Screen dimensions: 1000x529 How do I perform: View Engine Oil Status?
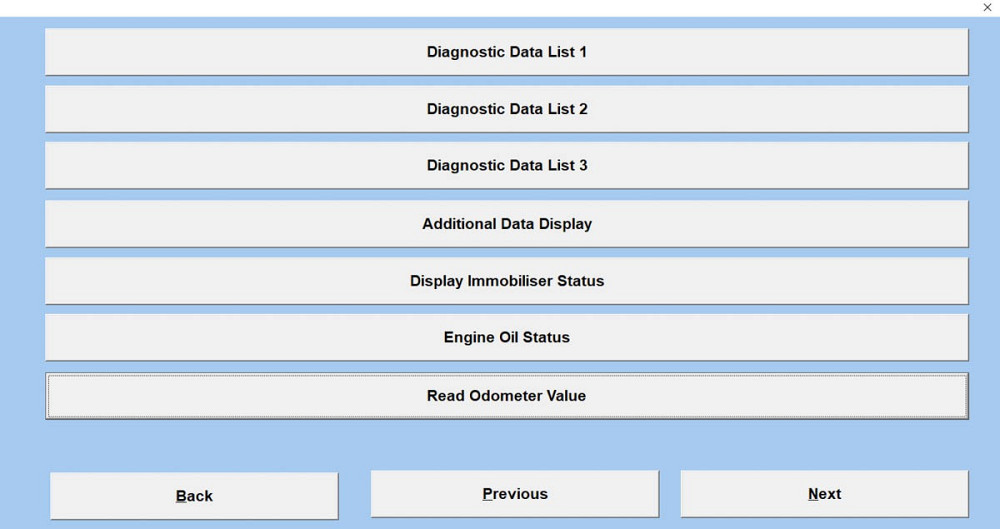pos(506,337)
